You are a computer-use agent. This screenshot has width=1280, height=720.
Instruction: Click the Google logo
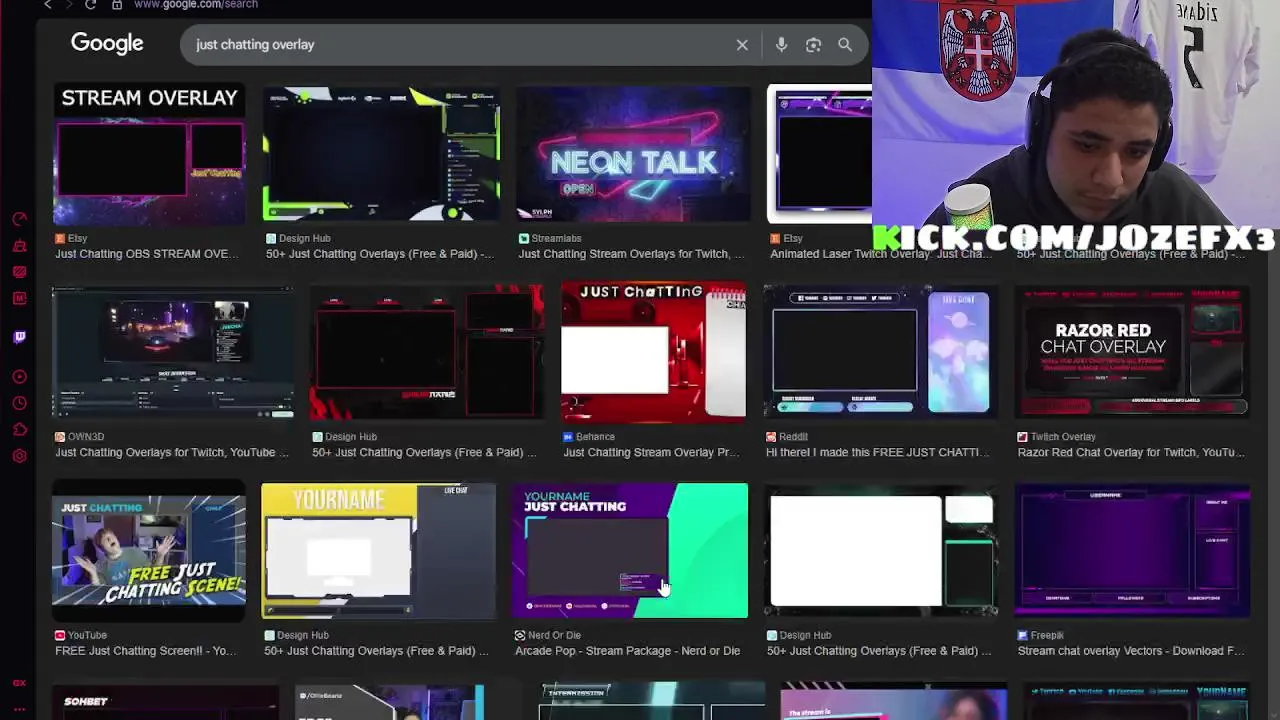(107, 44)
